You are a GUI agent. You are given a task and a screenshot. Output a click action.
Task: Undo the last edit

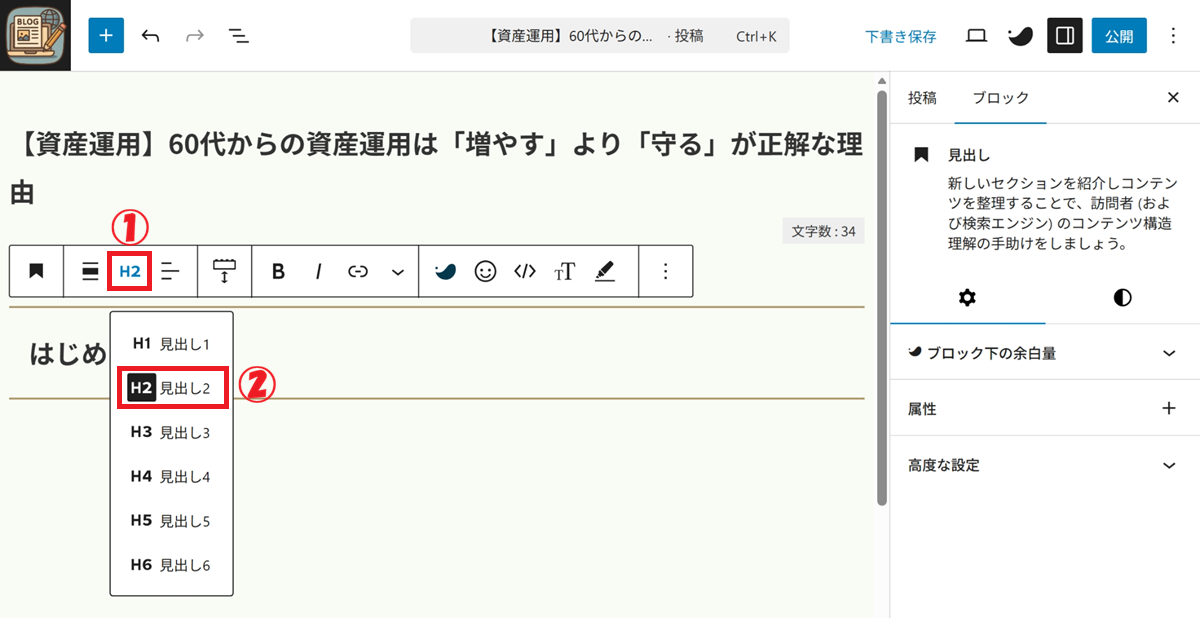click(x=151, y=36)
